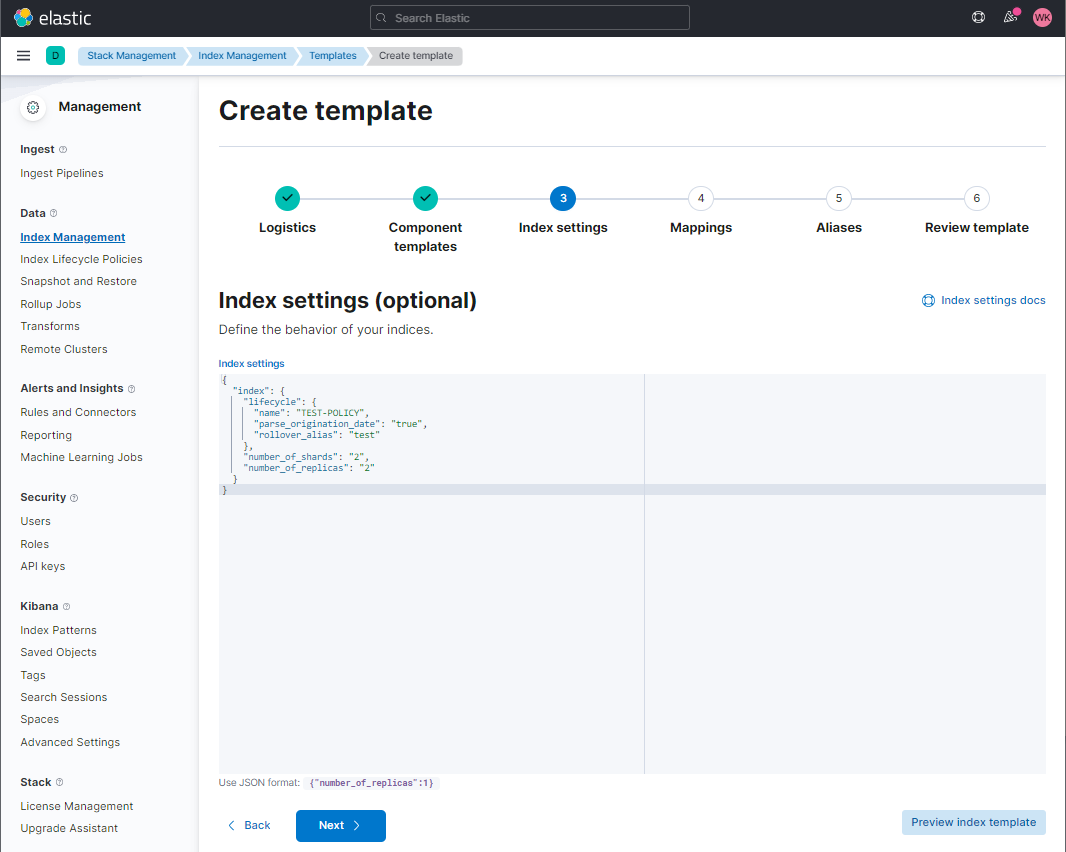Go to completed Logistics step
The image size is (1066, 852).
tap(287, 198)
